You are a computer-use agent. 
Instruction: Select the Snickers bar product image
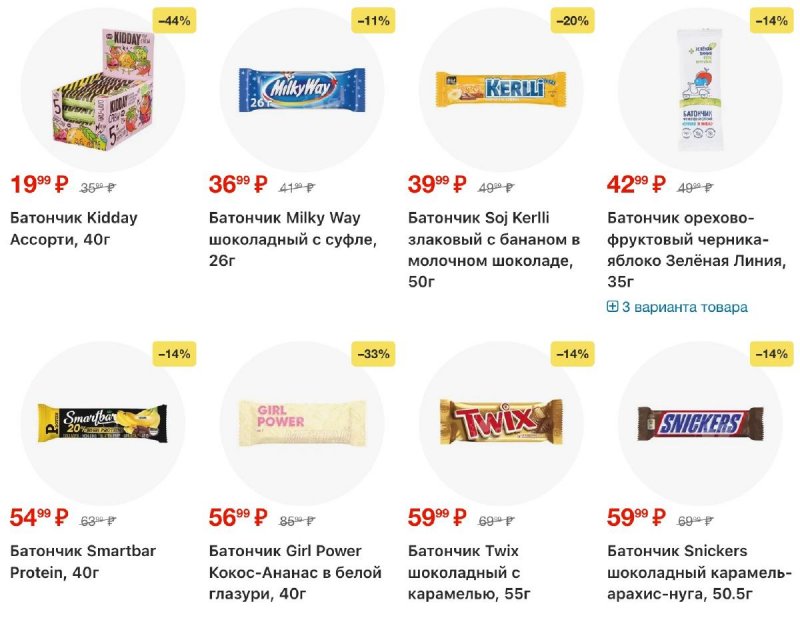coord(700,423)
